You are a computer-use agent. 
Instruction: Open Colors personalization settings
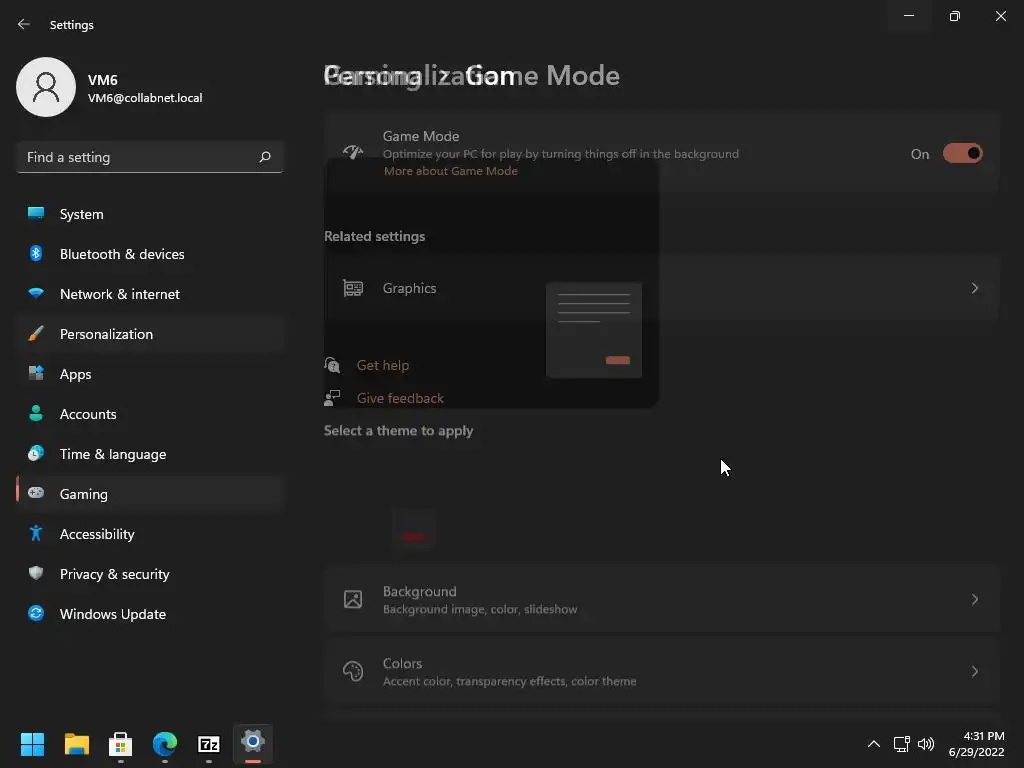coord(662,671)
